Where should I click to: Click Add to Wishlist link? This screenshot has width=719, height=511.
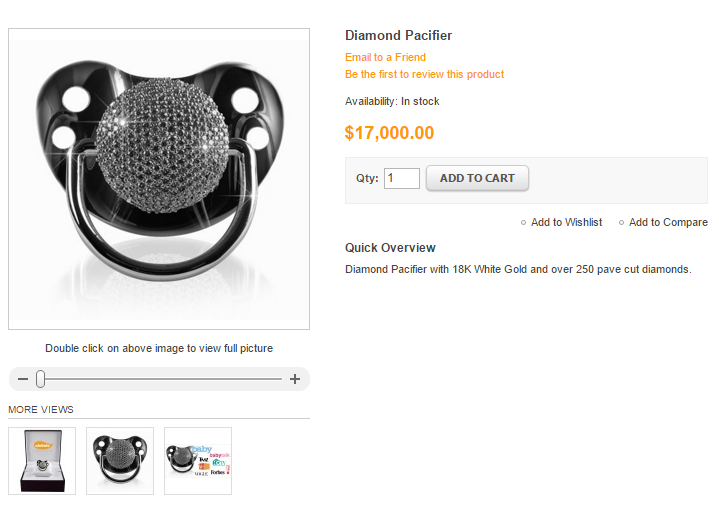tap(566, 222)
